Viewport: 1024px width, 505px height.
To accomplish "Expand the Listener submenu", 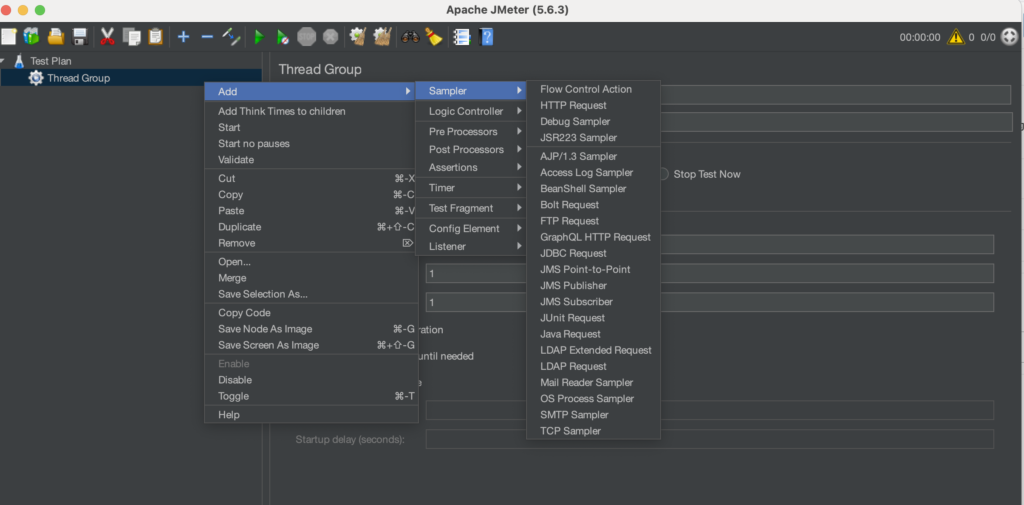I will pyautogui.click(x=471, y=246).
